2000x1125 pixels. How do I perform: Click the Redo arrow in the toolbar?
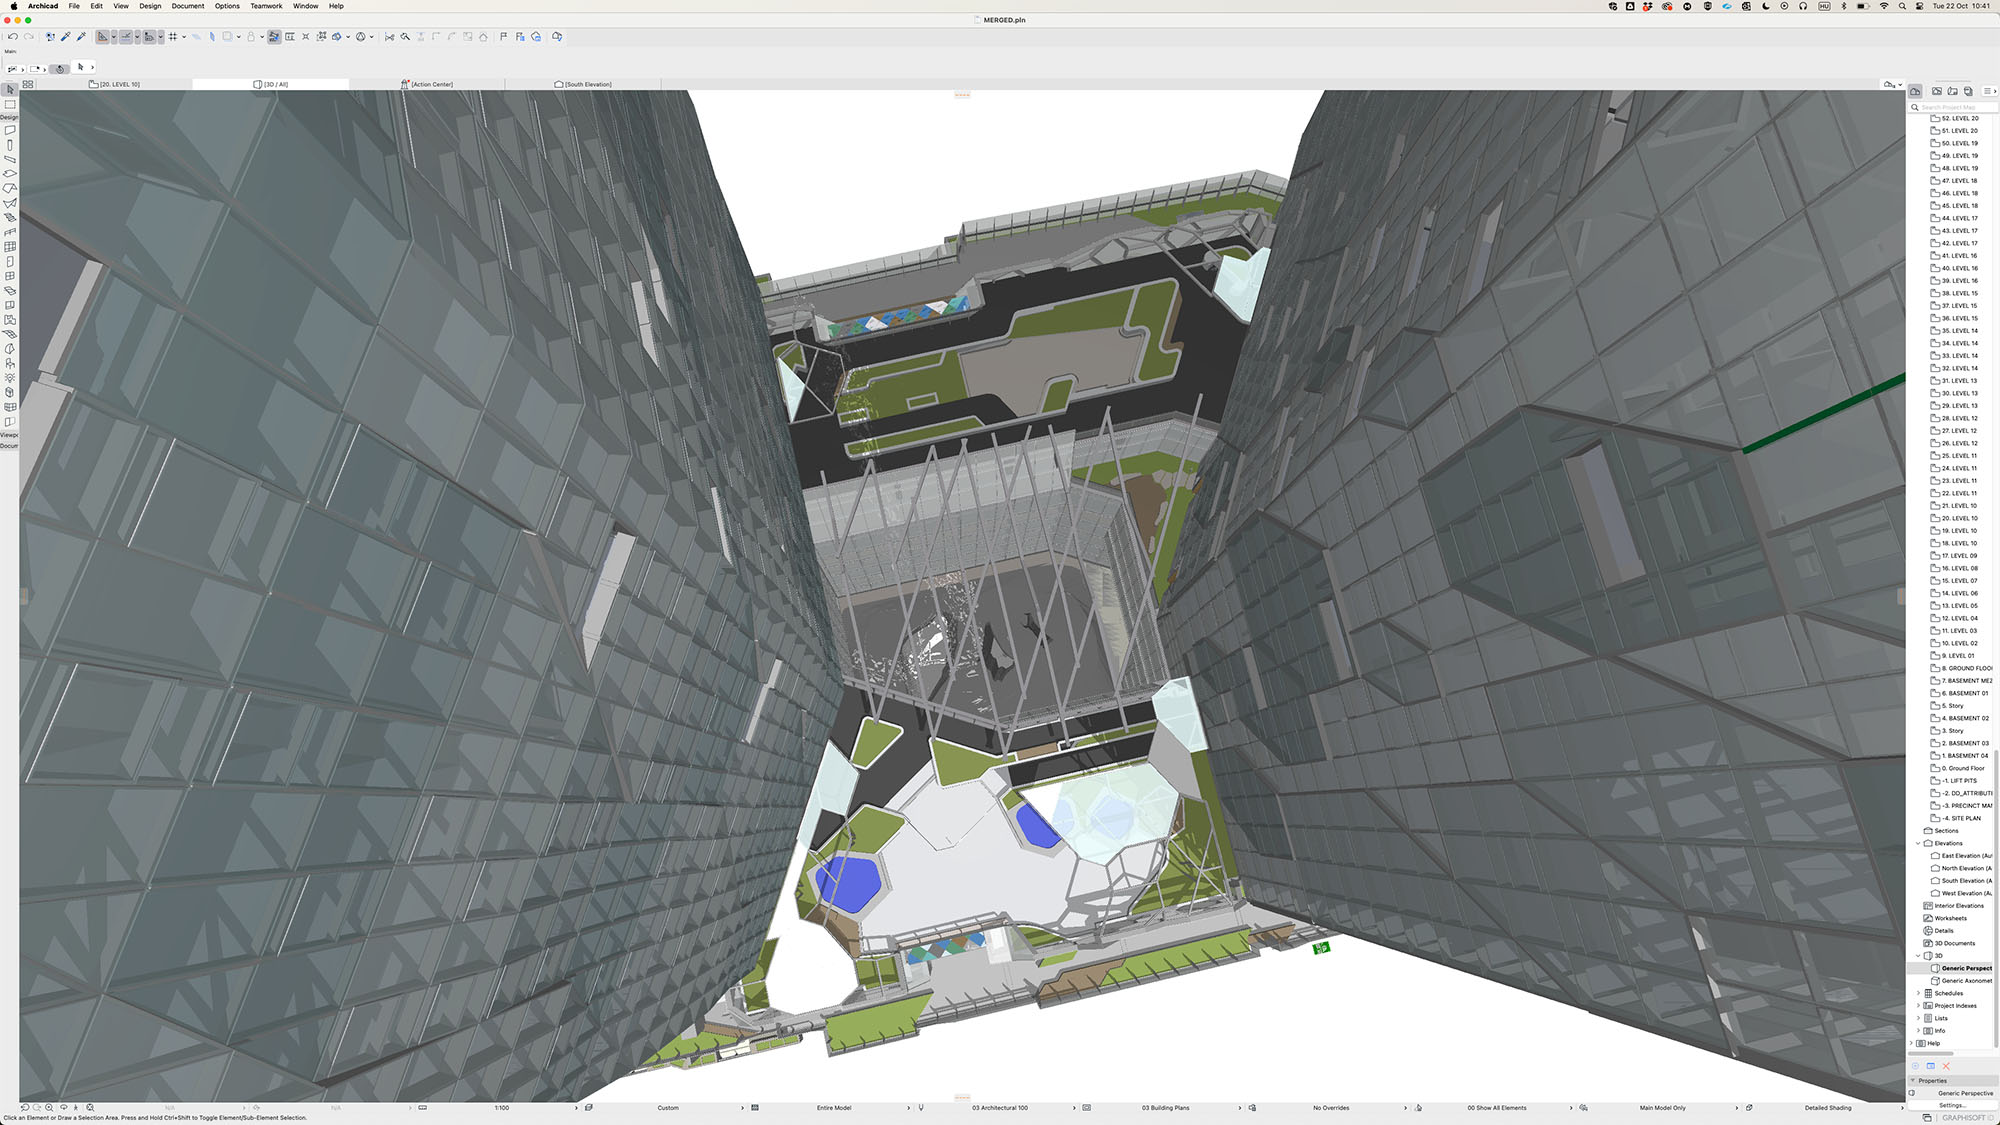tap(29, 37)
